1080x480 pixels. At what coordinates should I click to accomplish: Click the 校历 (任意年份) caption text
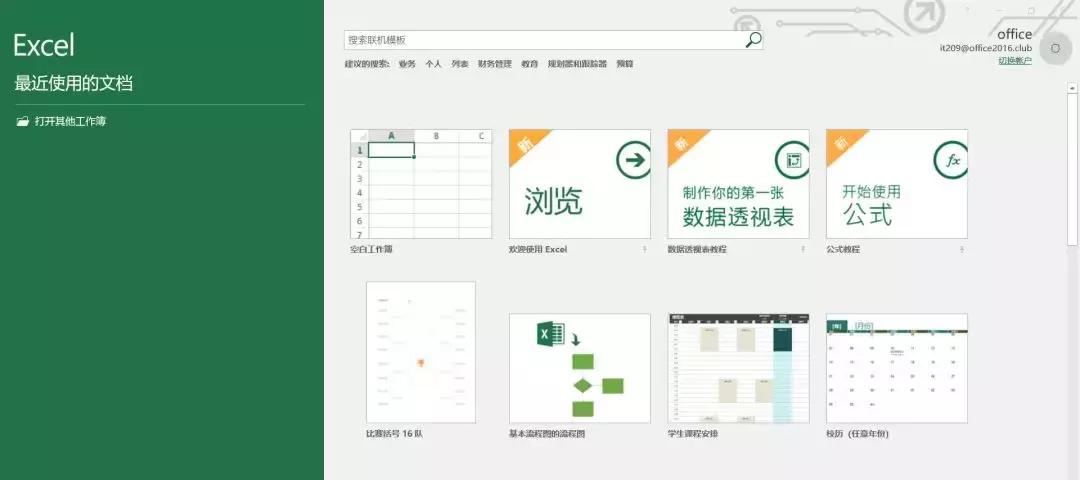tap(858, 435)
